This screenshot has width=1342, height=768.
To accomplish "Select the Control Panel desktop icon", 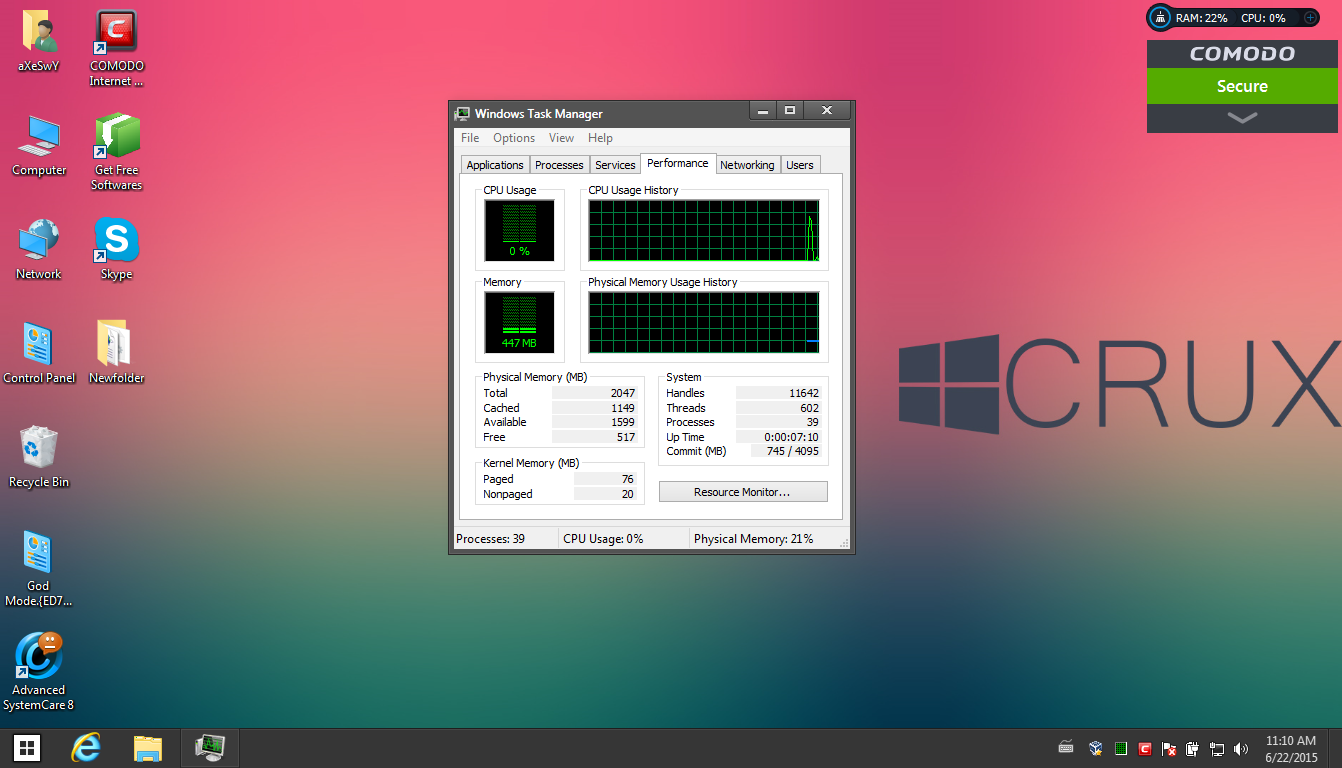I will [x=39, y=354].
